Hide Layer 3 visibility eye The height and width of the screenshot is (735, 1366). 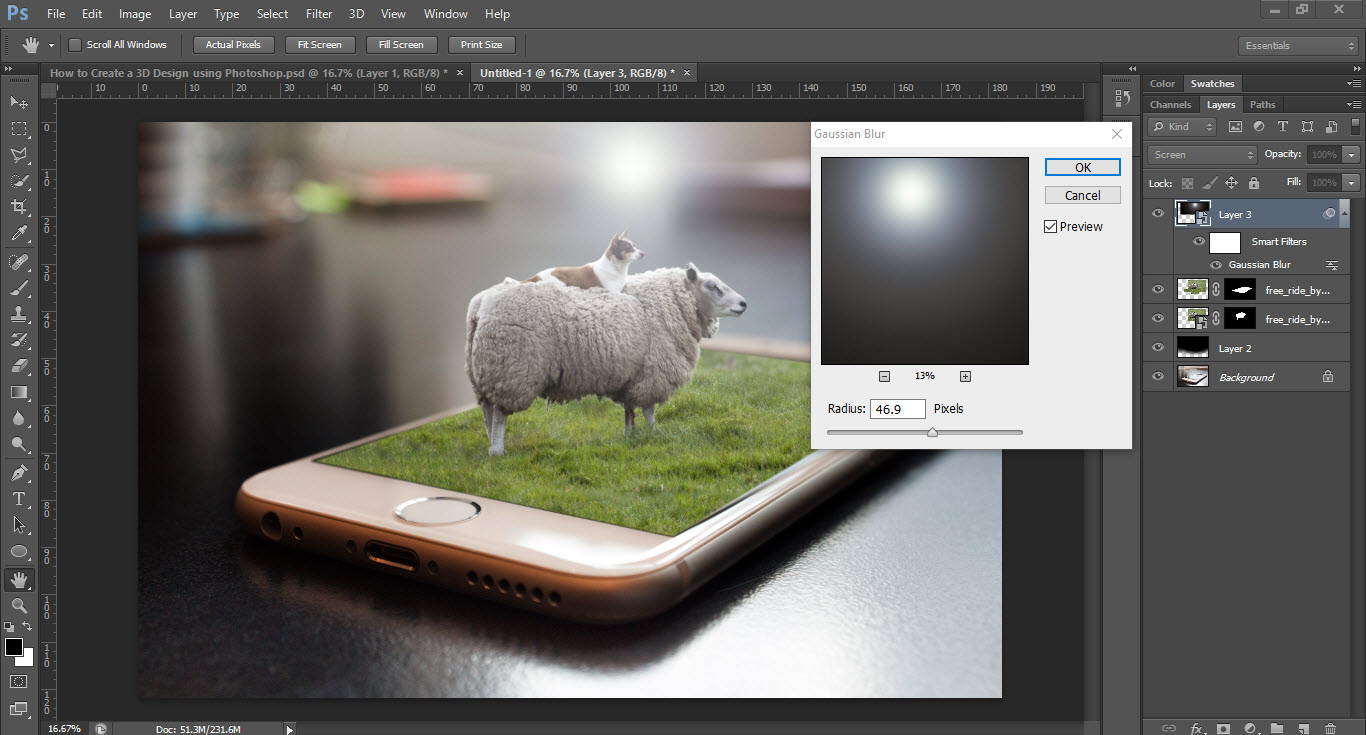[x=1158, y=213]
